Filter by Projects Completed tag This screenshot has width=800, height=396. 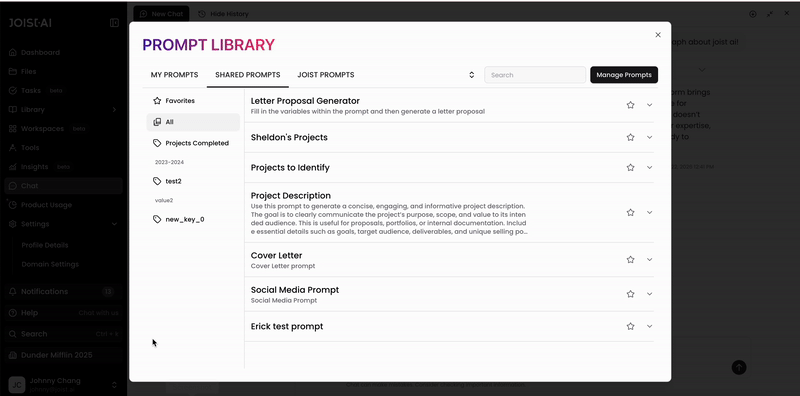point(193,143)
